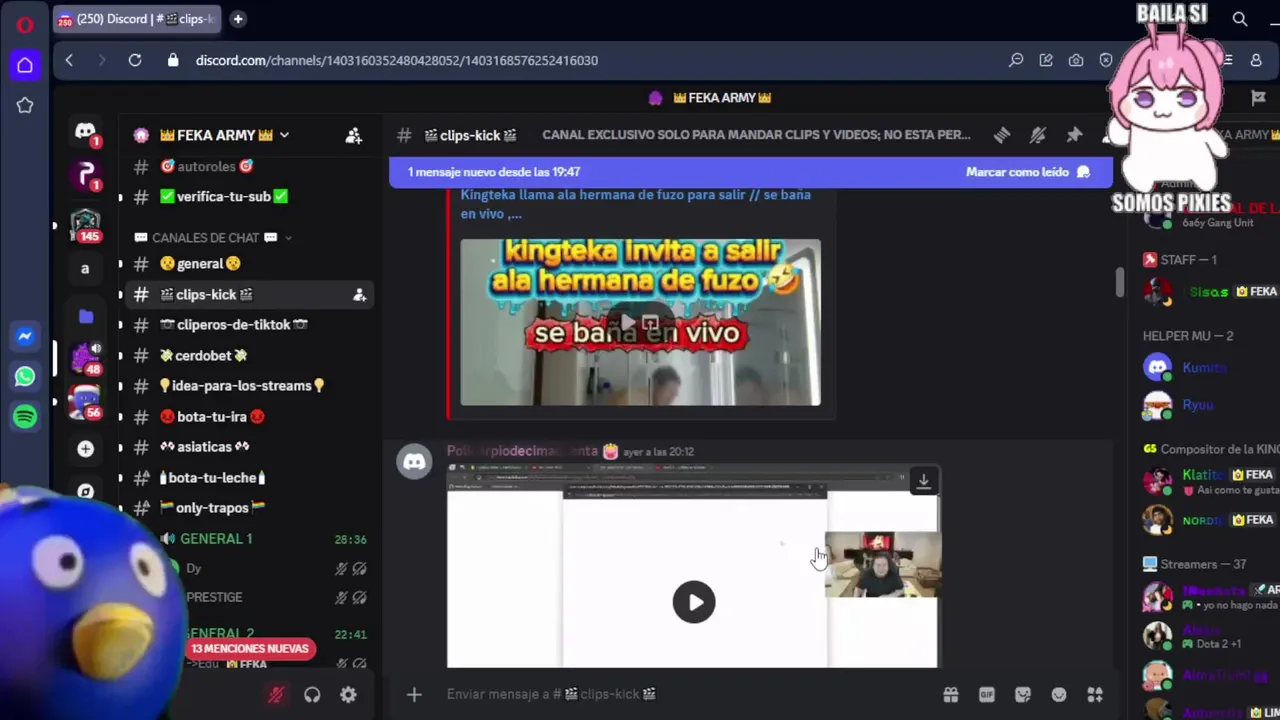Image resolution: width=1280 pixels, height=720 pixels.
Task: Open the GIF picker
Action: pyautogui.click(x=987, y=694)
